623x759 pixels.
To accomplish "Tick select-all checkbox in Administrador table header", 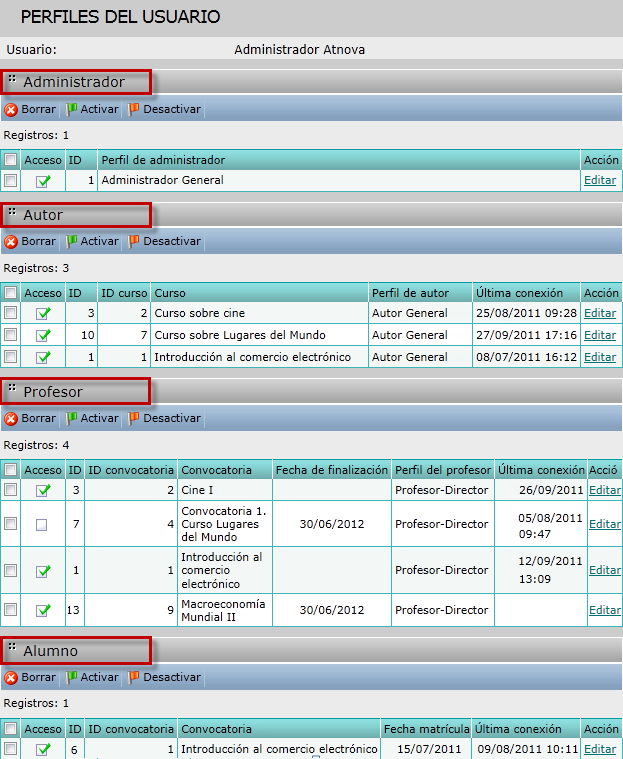I will (10, 159).
